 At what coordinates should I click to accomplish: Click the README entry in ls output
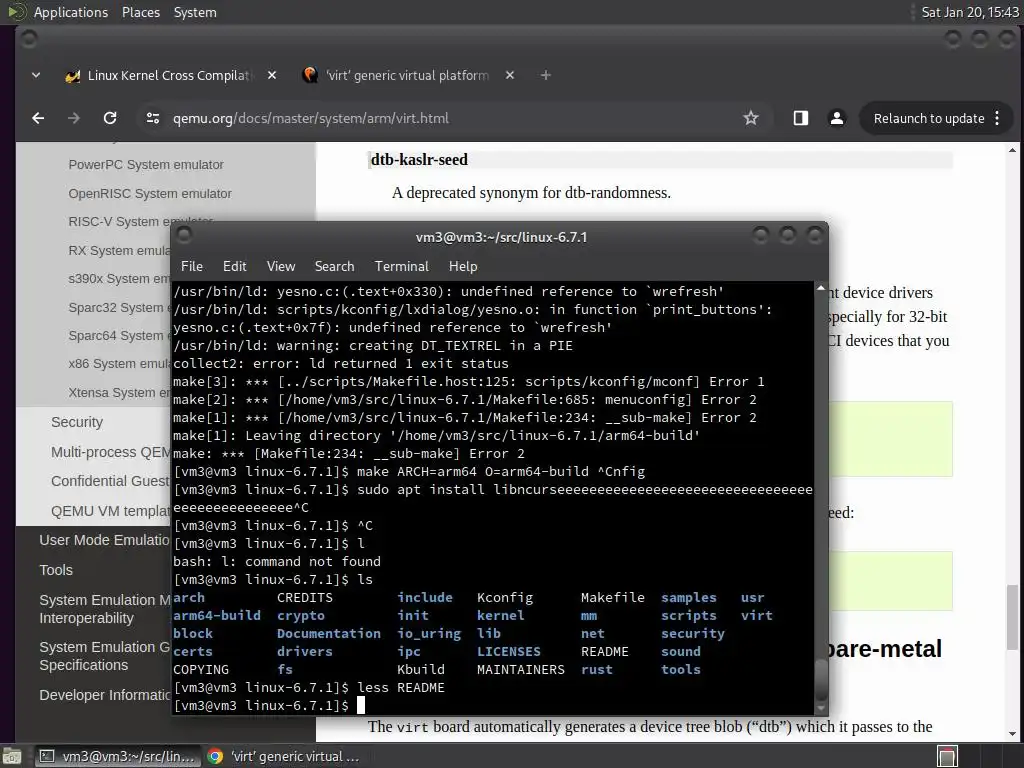tap(605, 651)
